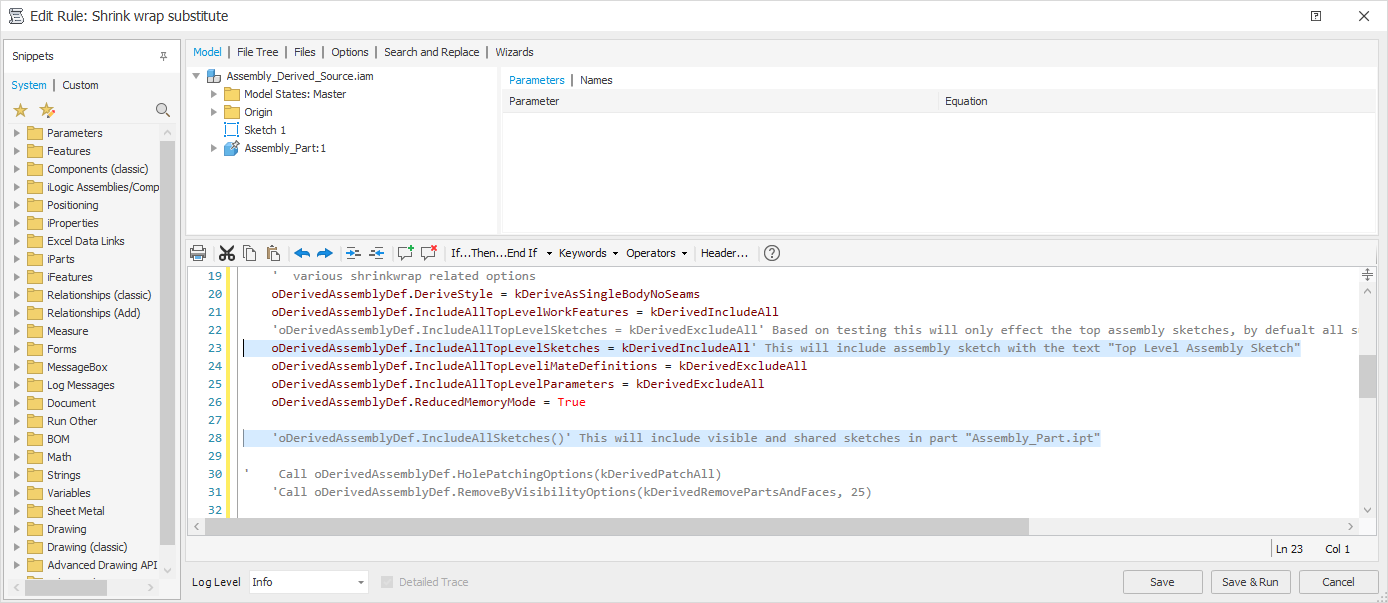
Task: Click code editor vertical scrollbar thumb
Action: [1367, 375]
